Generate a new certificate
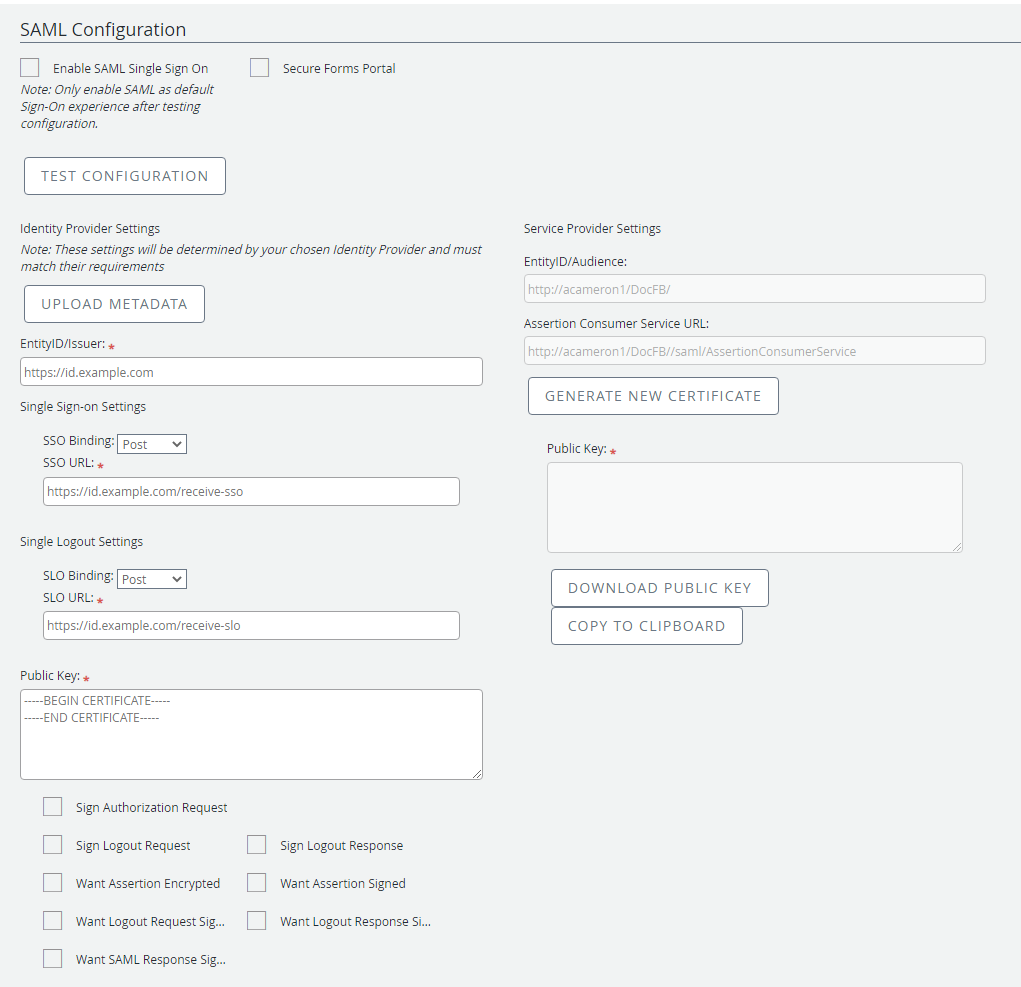Screen dimensions: 1021x987 pos(653,396)
